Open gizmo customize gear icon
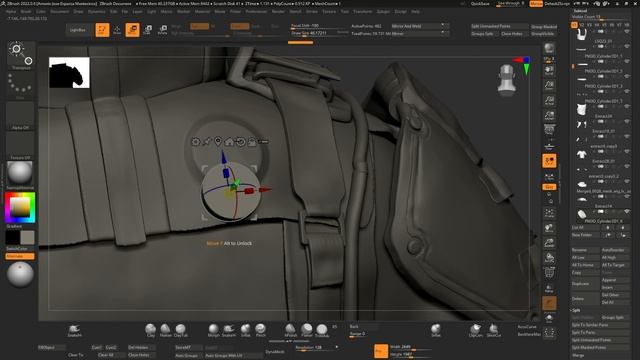640x360 pixels. tap(196, 142)
